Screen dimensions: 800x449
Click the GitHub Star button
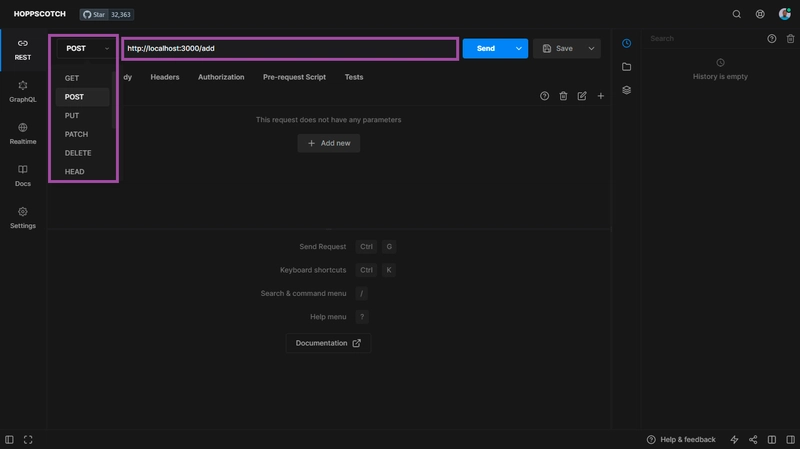[94, 14]
